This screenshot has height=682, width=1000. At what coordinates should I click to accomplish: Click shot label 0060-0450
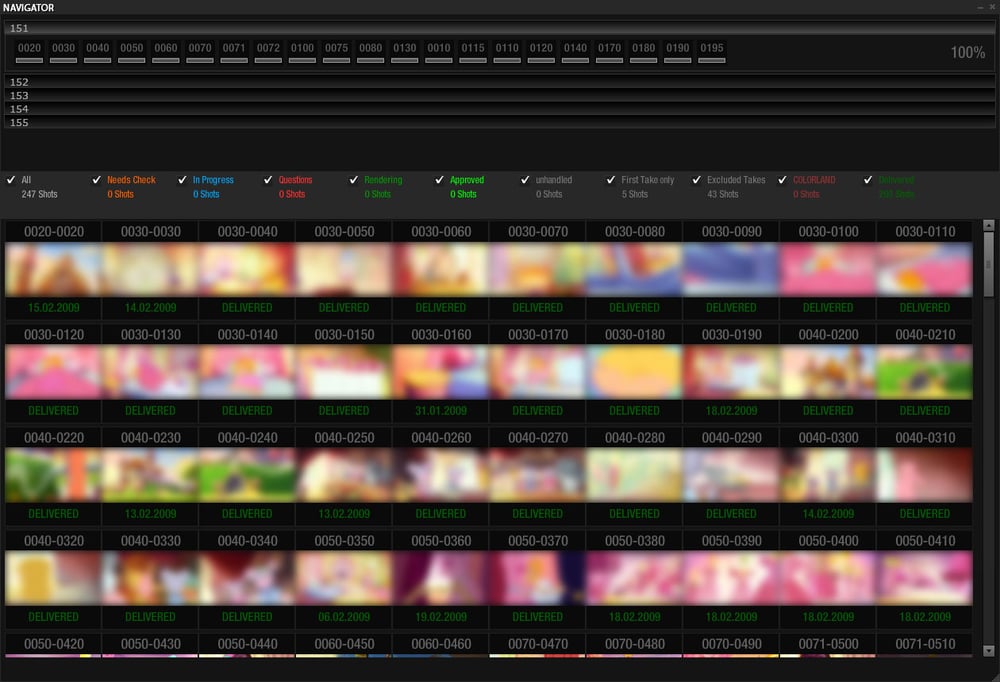pyautogui.click(x=344, y=644)
